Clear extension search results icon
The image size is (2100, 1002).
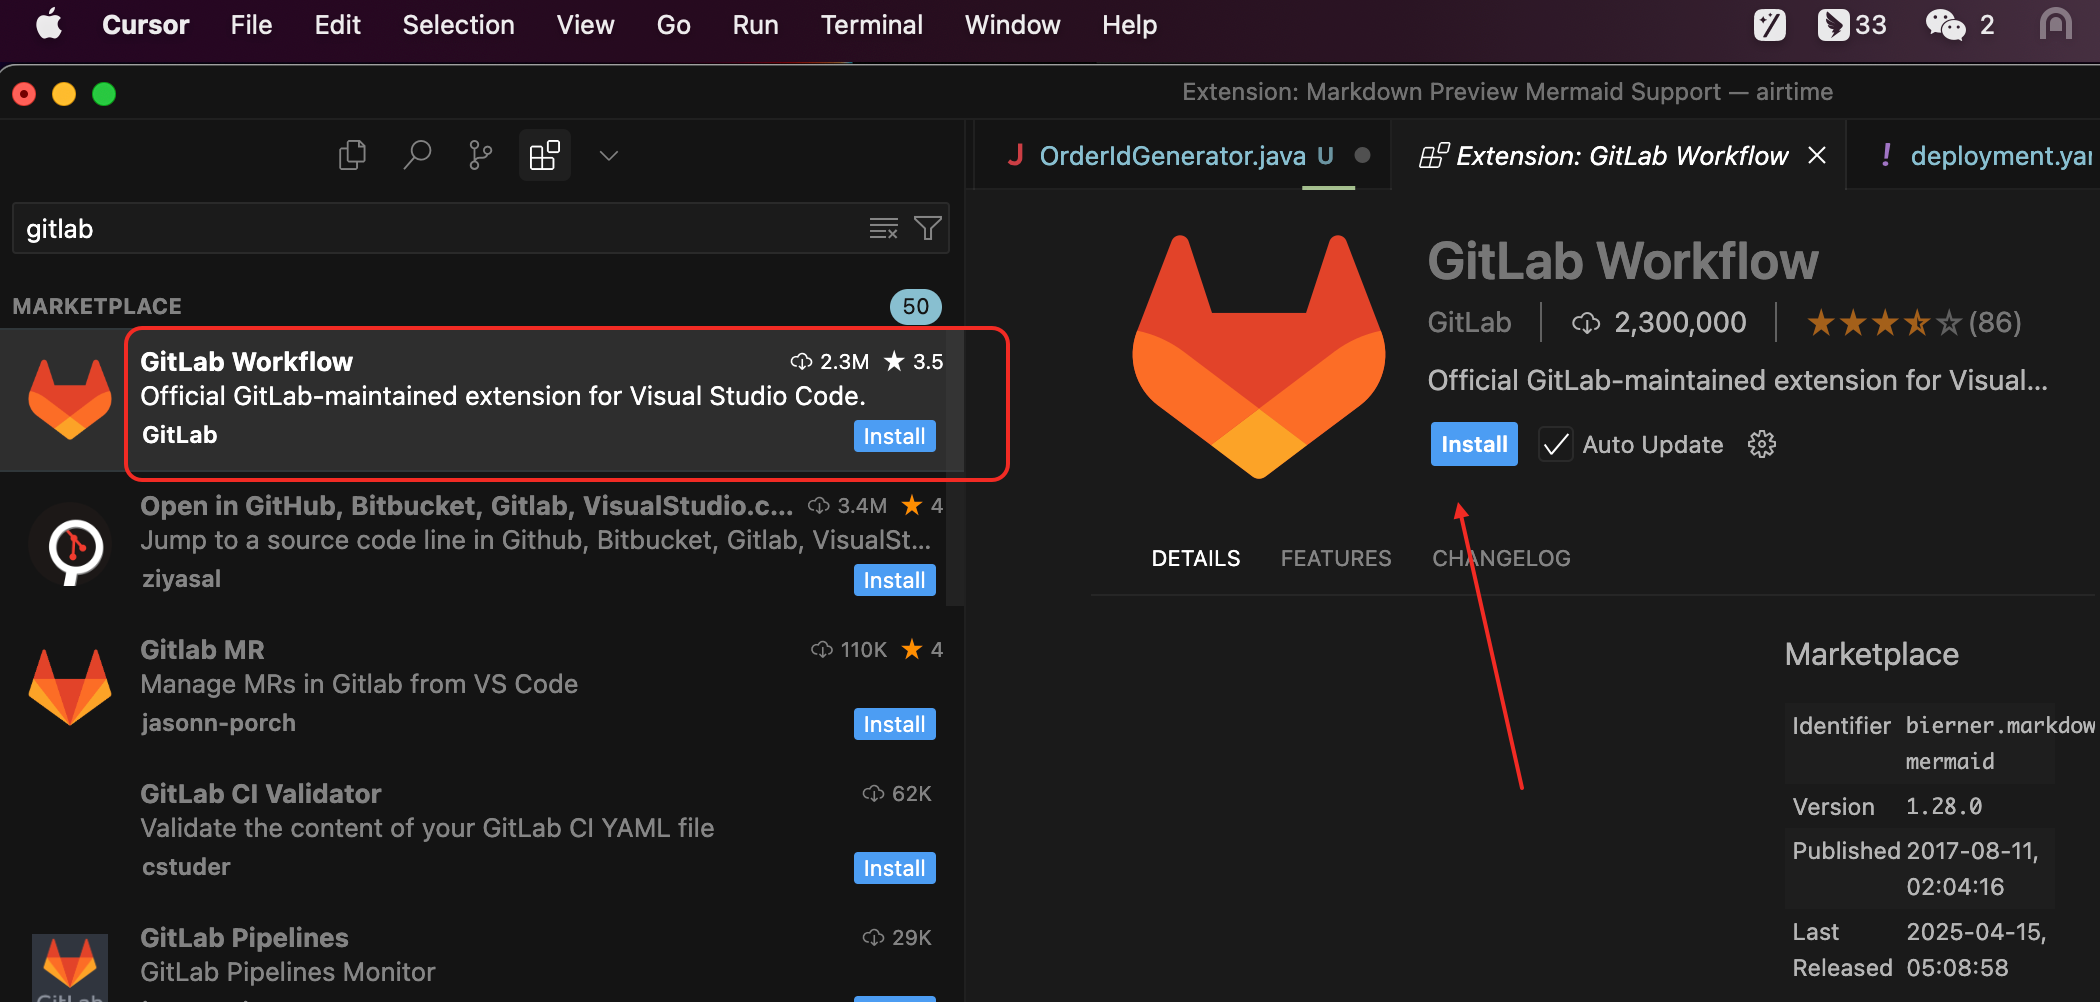884,229
